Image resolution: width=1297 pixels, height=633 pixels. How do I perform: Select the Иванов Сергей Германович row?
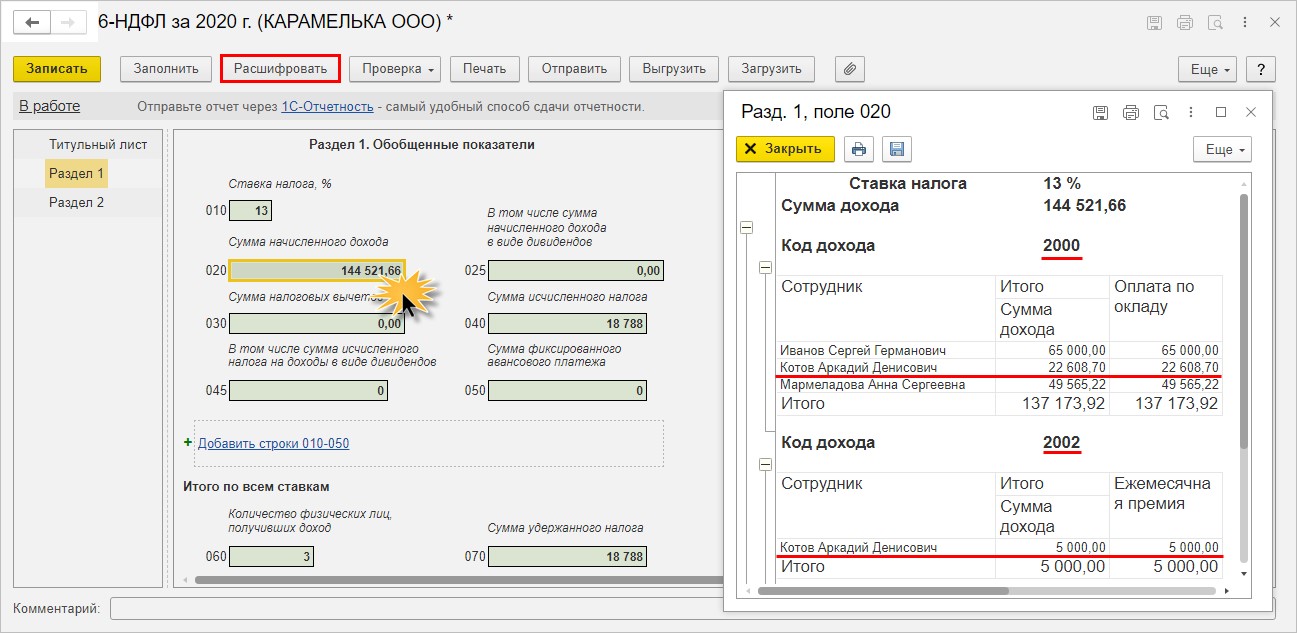pyautogui.click(x=999, y=351)
